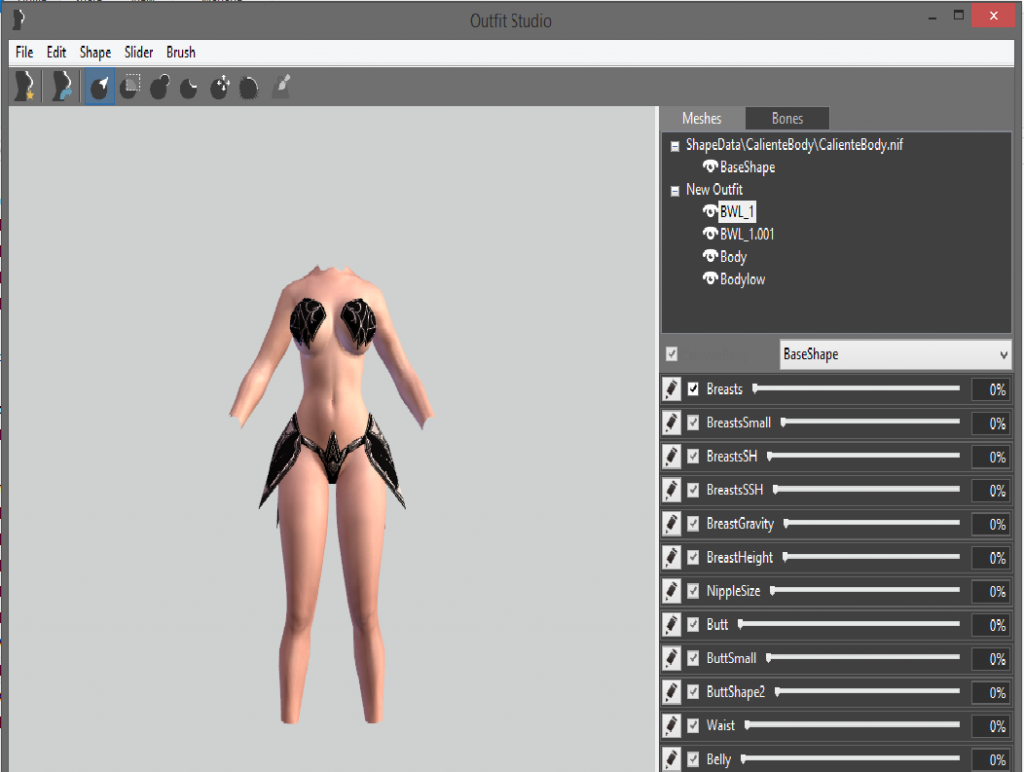Collapse the CalienteBody.nif tree node
The height and width of the screenshot is (772, 1024).
pyautogui.click(x=675, y=144)
